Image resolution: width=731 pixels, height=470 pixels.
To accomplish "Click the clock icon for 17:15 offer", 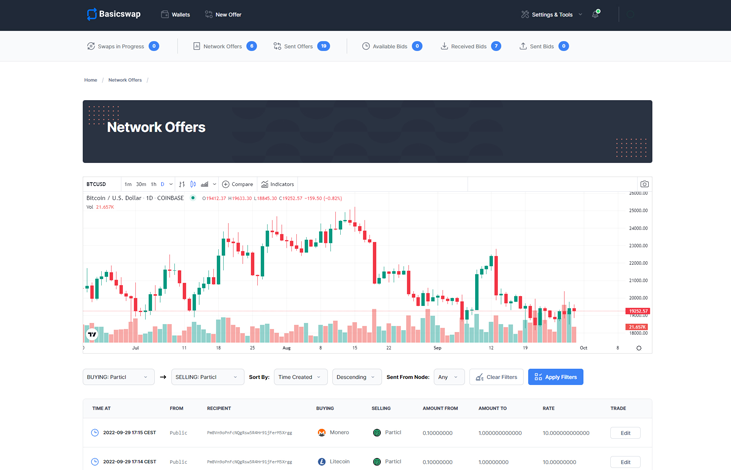I will click(x=95, y=432).
